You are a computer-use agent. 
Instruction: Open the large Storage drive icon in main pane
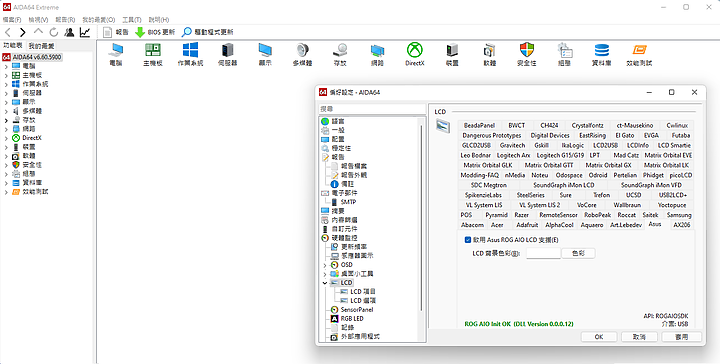340,50
